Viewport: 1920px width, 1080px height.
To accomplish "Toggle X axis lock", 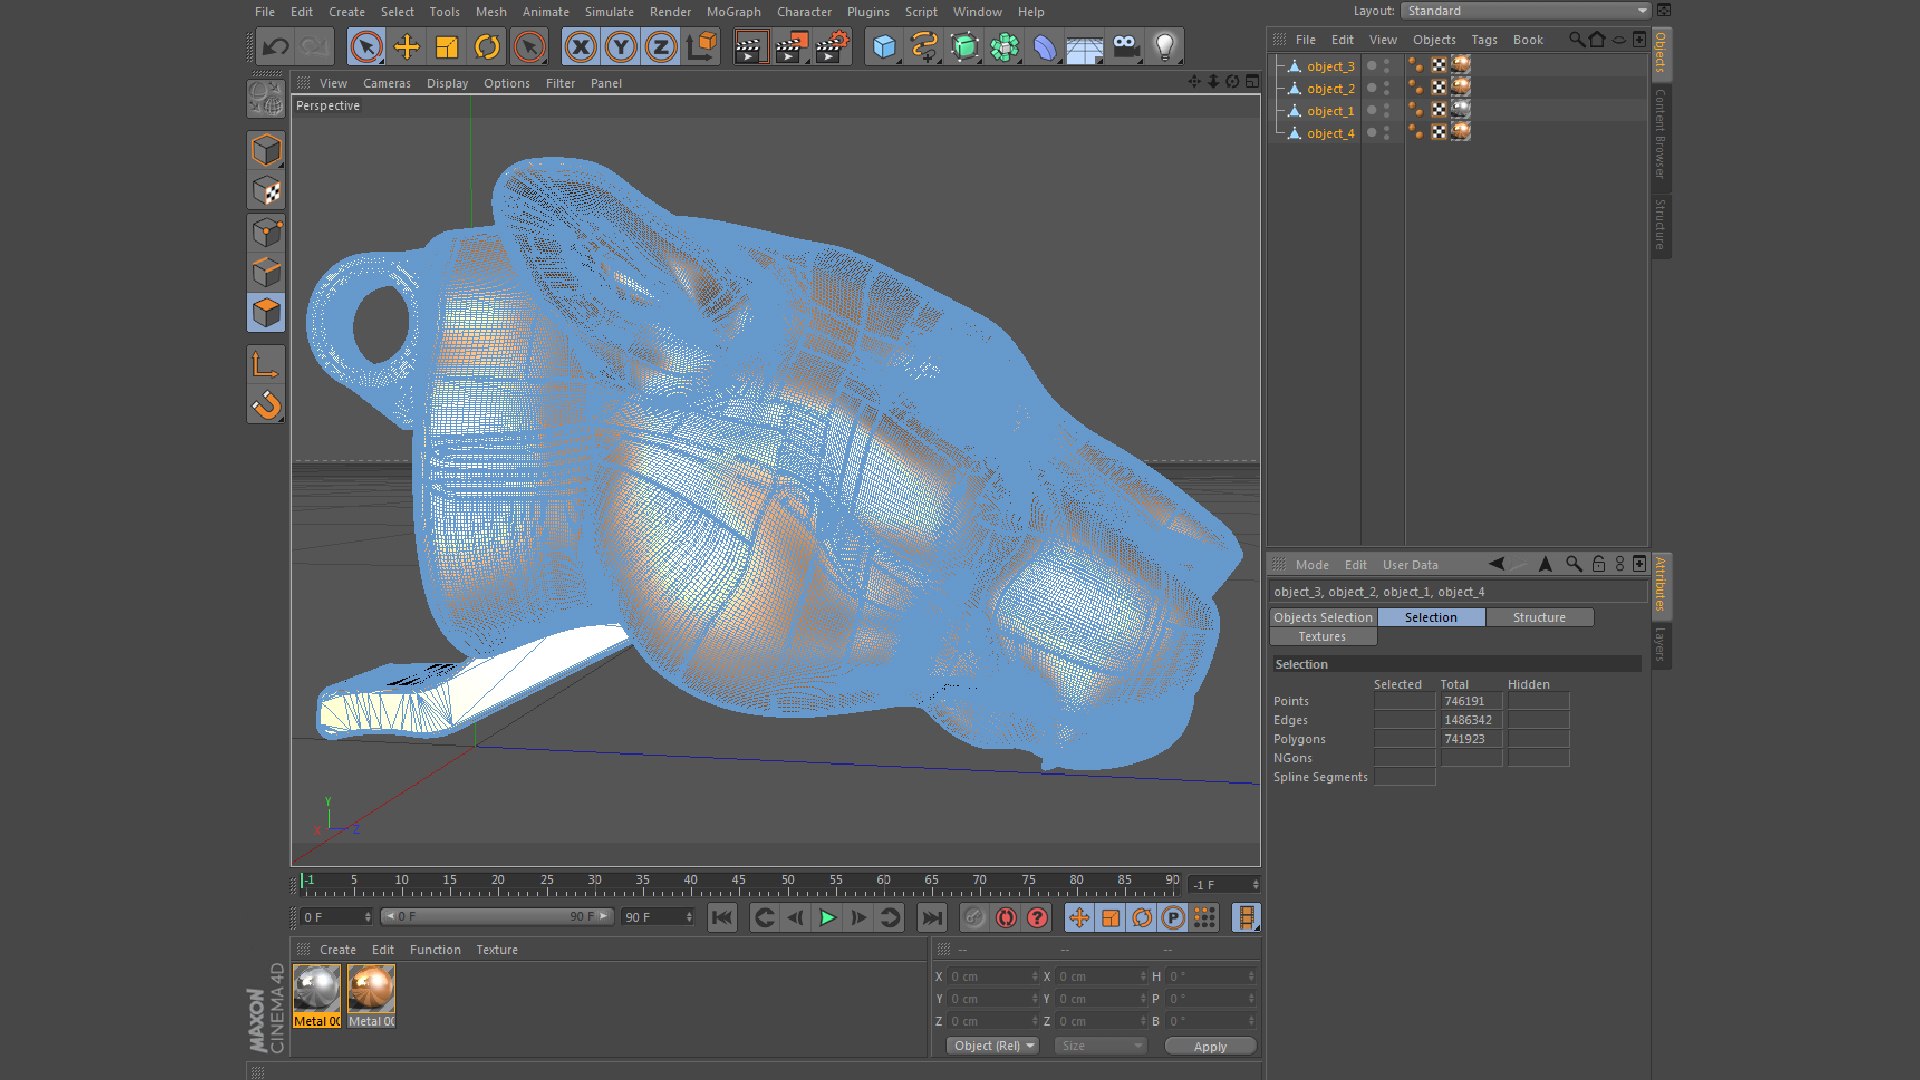I will tap(581, 47).
